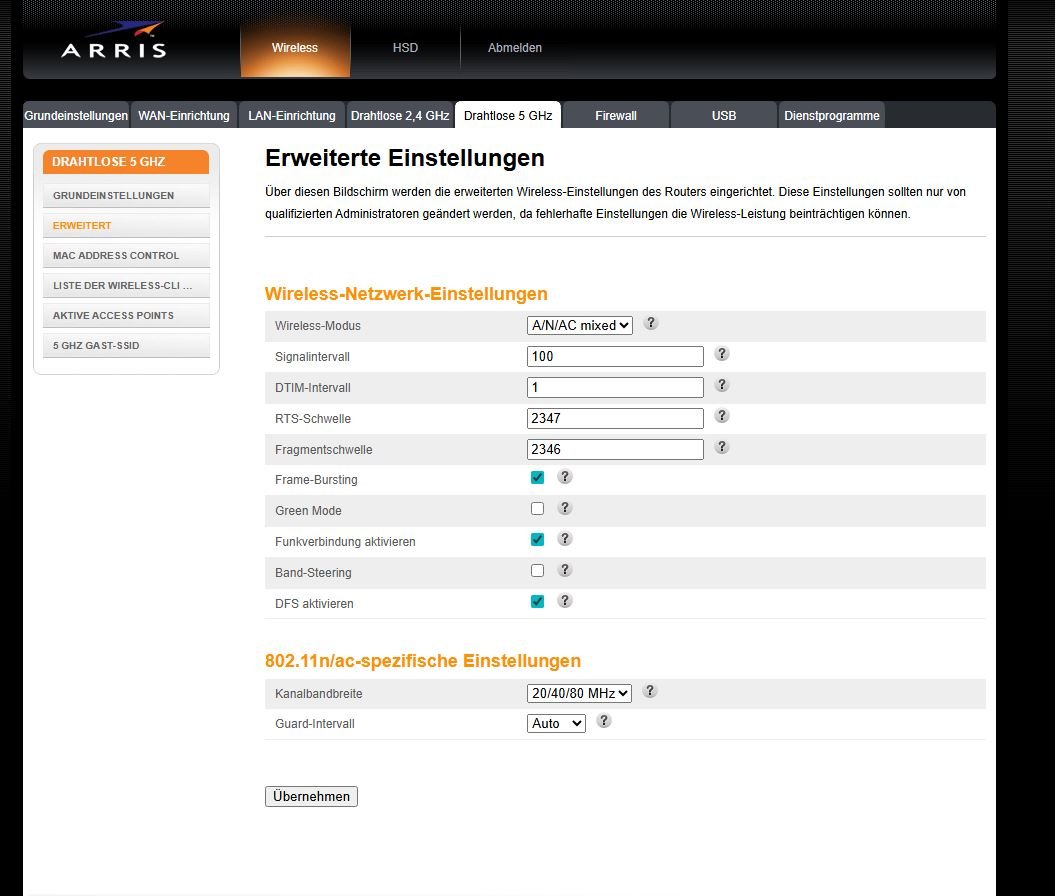The width and height of the screenshot is (1055, 896).
Task: Open help icon for Fragmentschwelle
Action: tap(722, 447)
